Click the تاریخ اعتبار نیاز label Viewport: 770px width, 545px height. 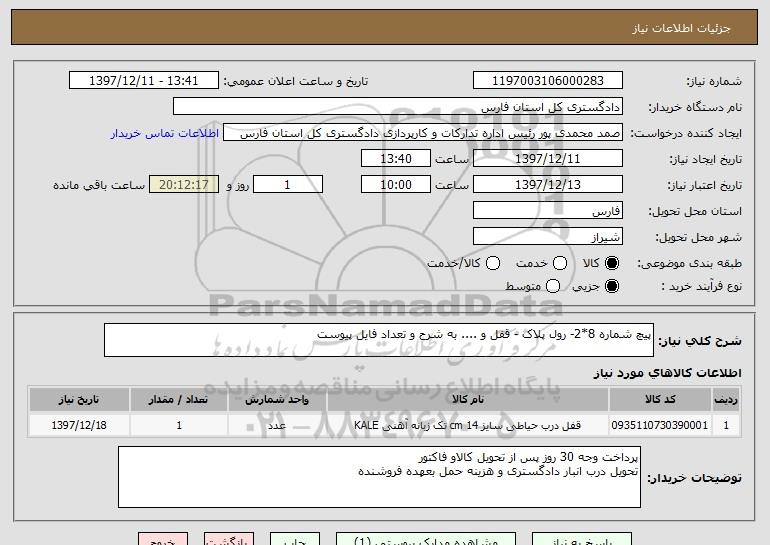point(704,185)
